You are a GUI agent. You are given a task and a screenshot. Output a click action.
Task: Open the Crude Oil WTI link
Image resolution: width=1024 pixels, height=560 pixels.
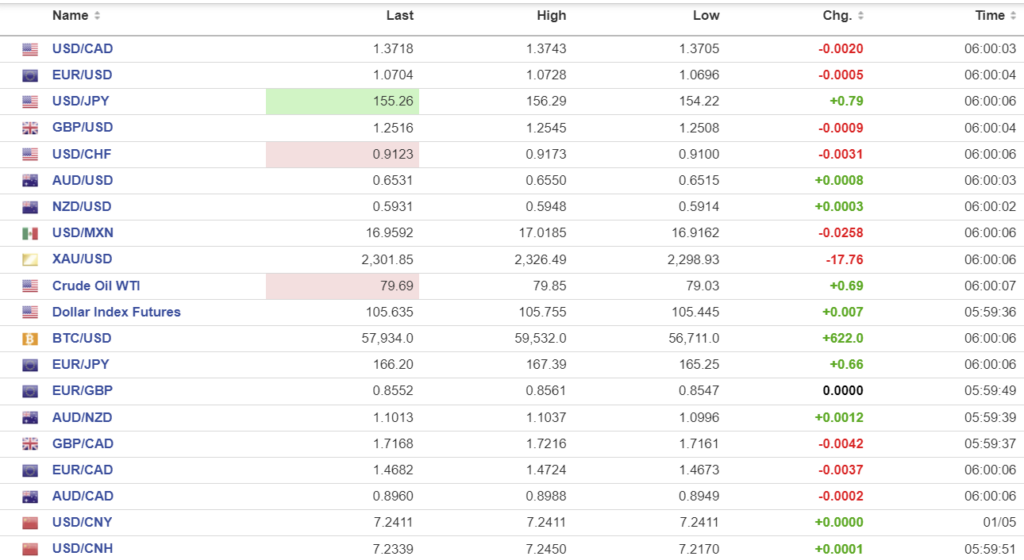coord(96,286)
